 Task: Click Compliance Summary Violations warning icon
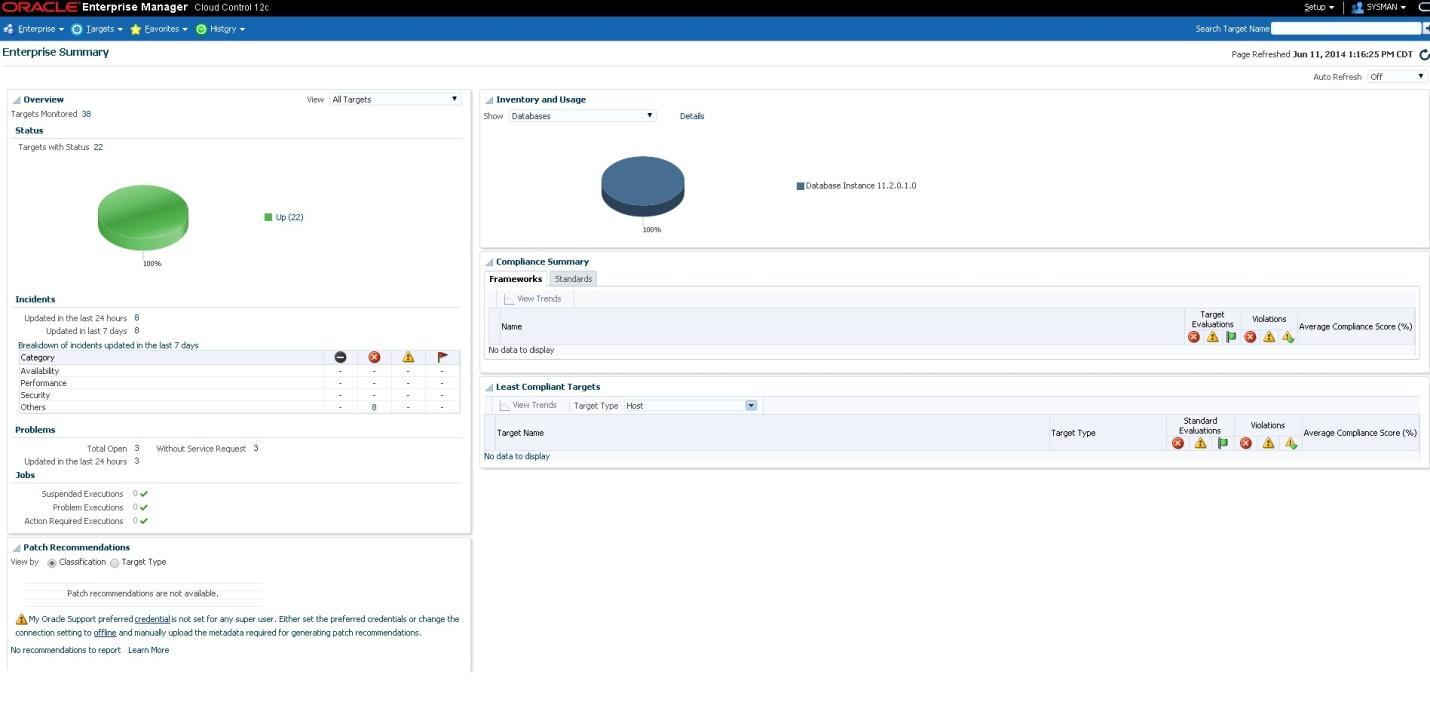[1269, 337]
